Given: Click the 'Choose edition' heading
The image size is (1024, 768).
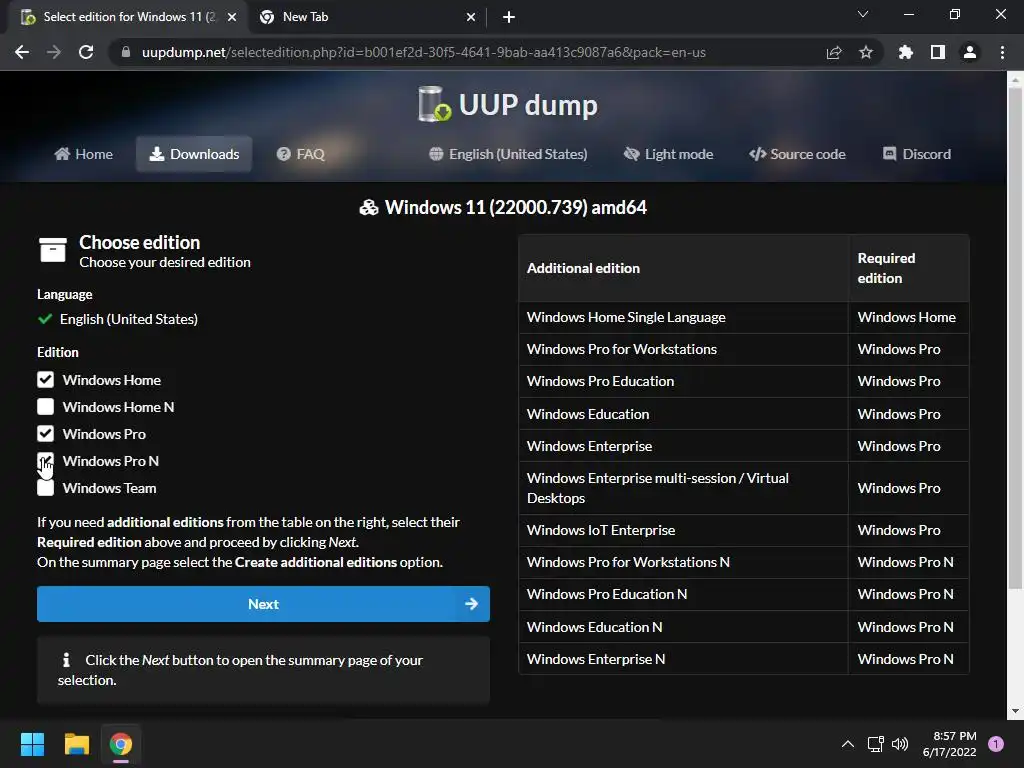Looking at the screenshot, I should point(140,242).
